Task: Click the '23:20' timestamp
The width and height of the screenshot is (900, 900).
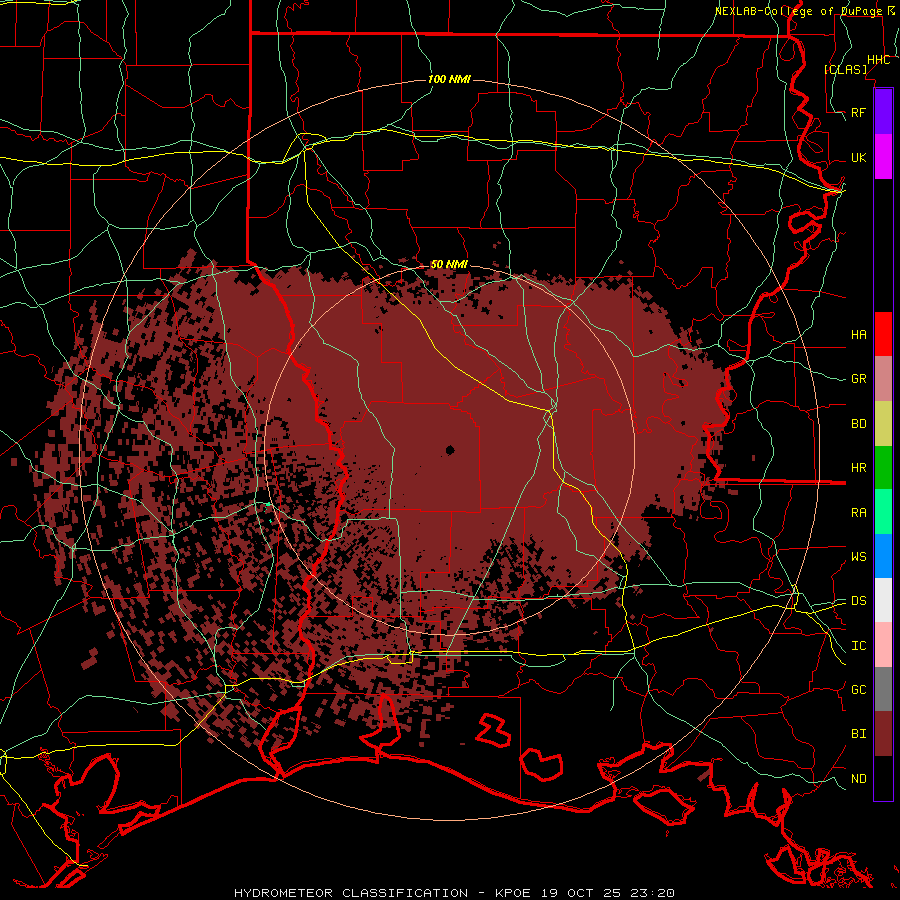Action: [651, 893]
